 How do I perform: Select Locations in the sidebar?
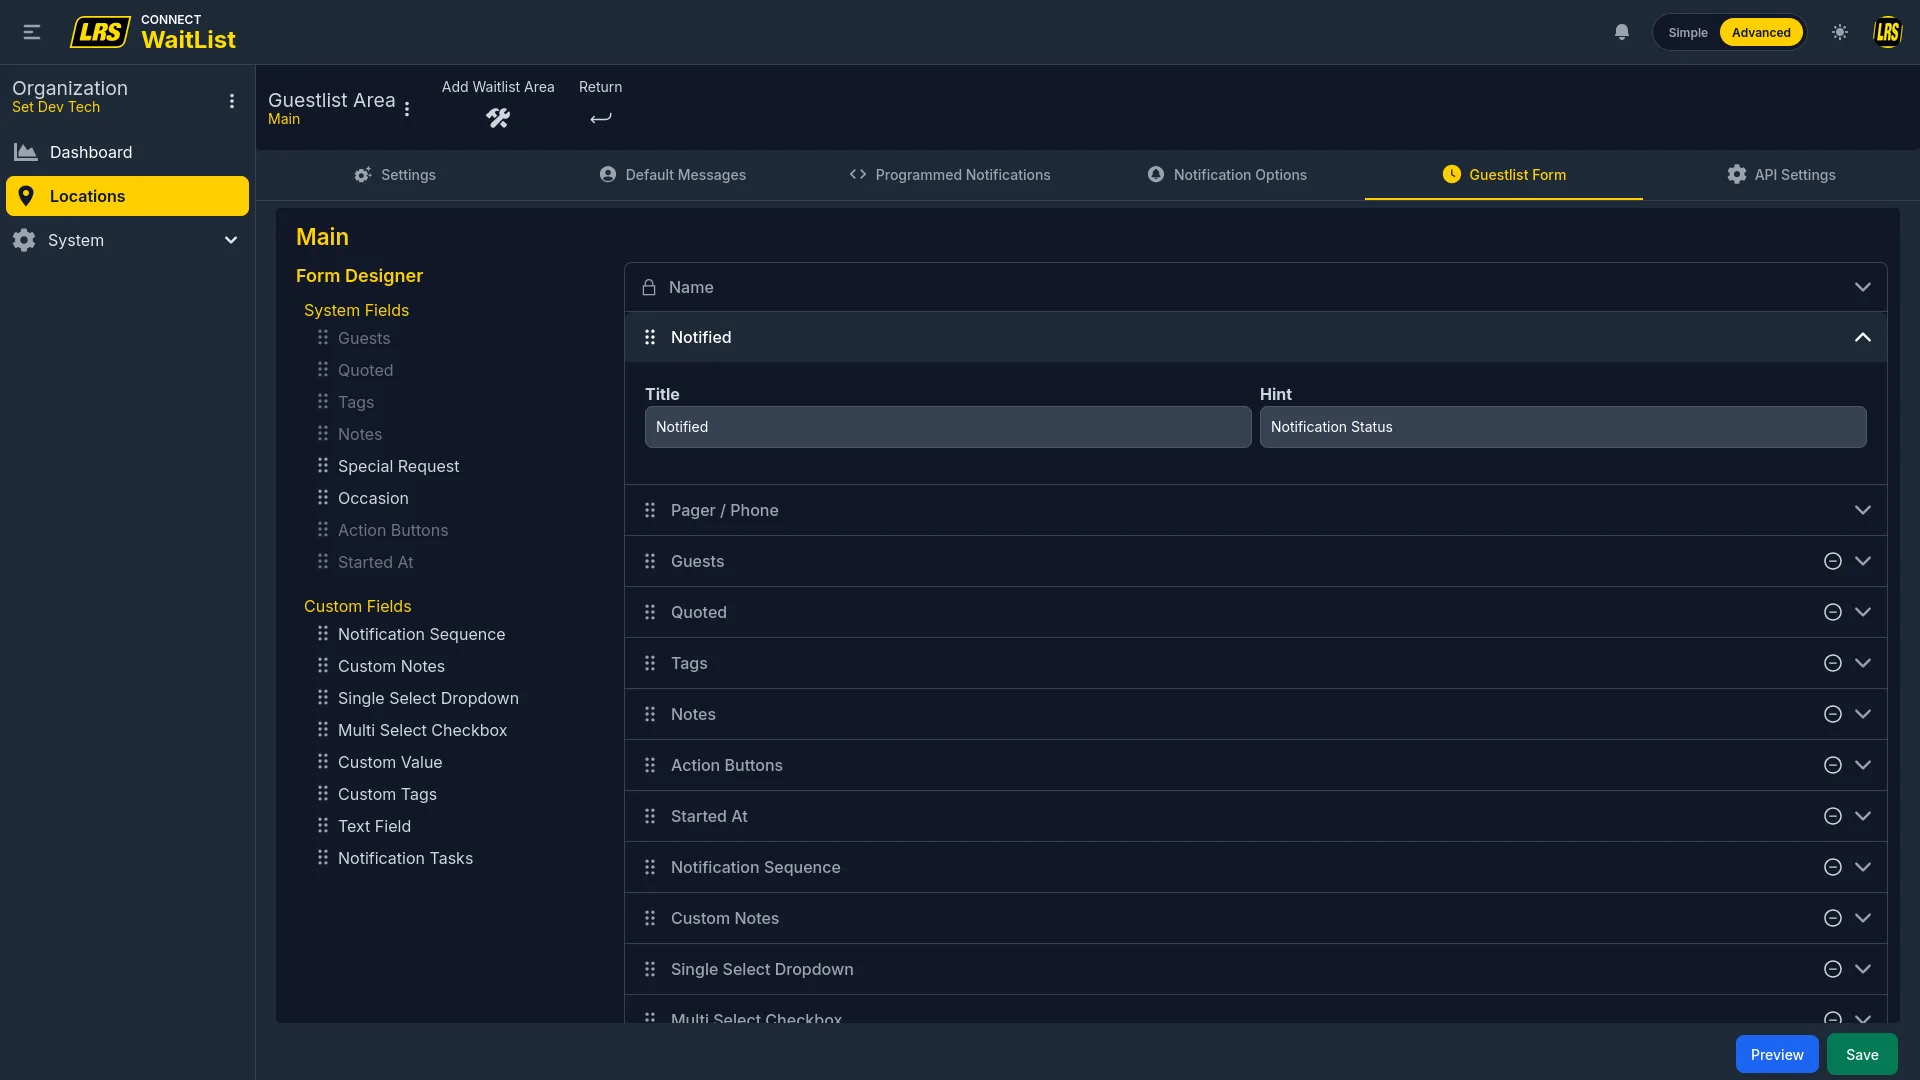(127, 196)
